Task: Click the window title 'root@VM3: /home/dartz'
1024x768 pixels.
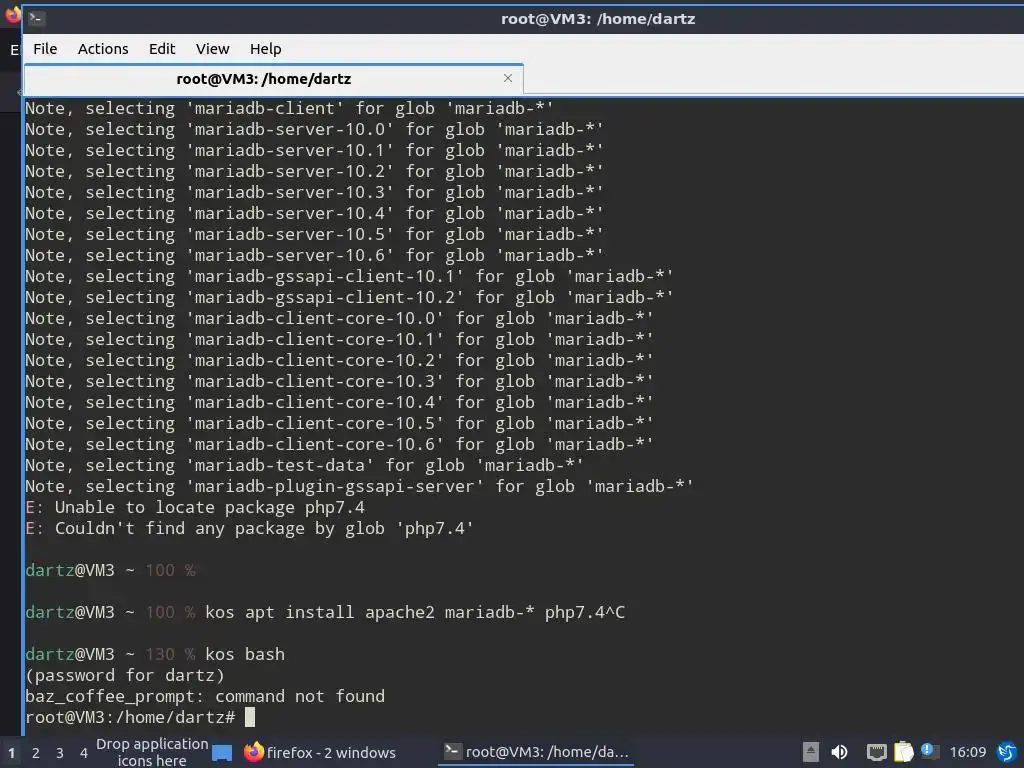Action: tap(598, 19)
